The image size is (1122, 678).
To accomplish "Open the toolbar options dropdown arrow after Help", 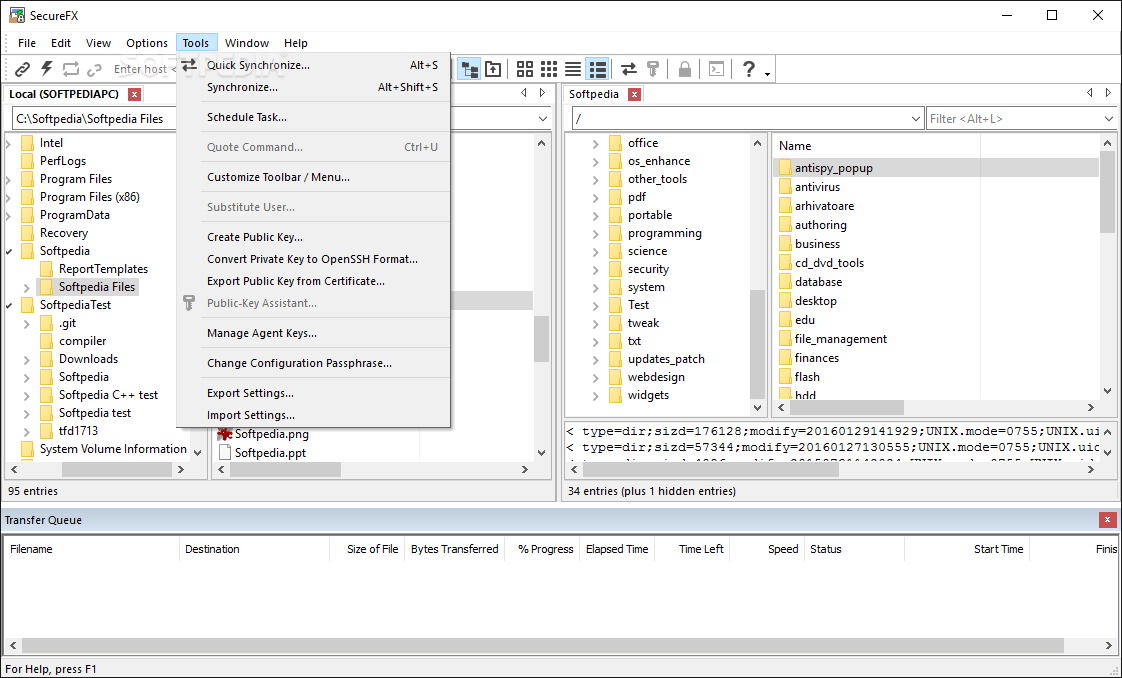I will click(767, 74).
